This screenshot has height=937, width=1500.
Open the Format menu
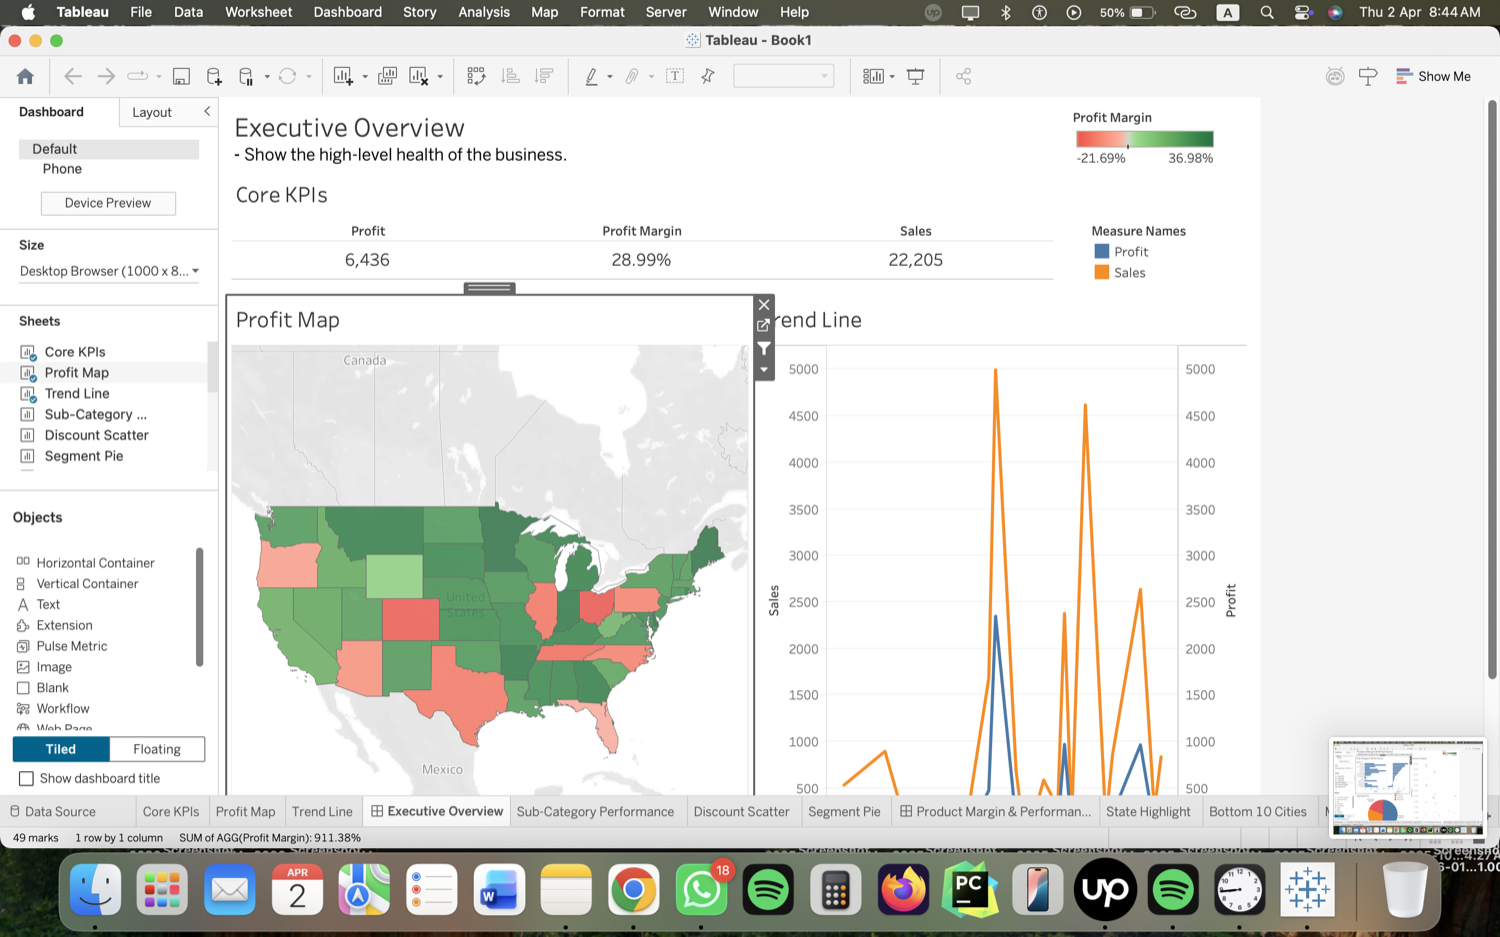coord(602,12)
